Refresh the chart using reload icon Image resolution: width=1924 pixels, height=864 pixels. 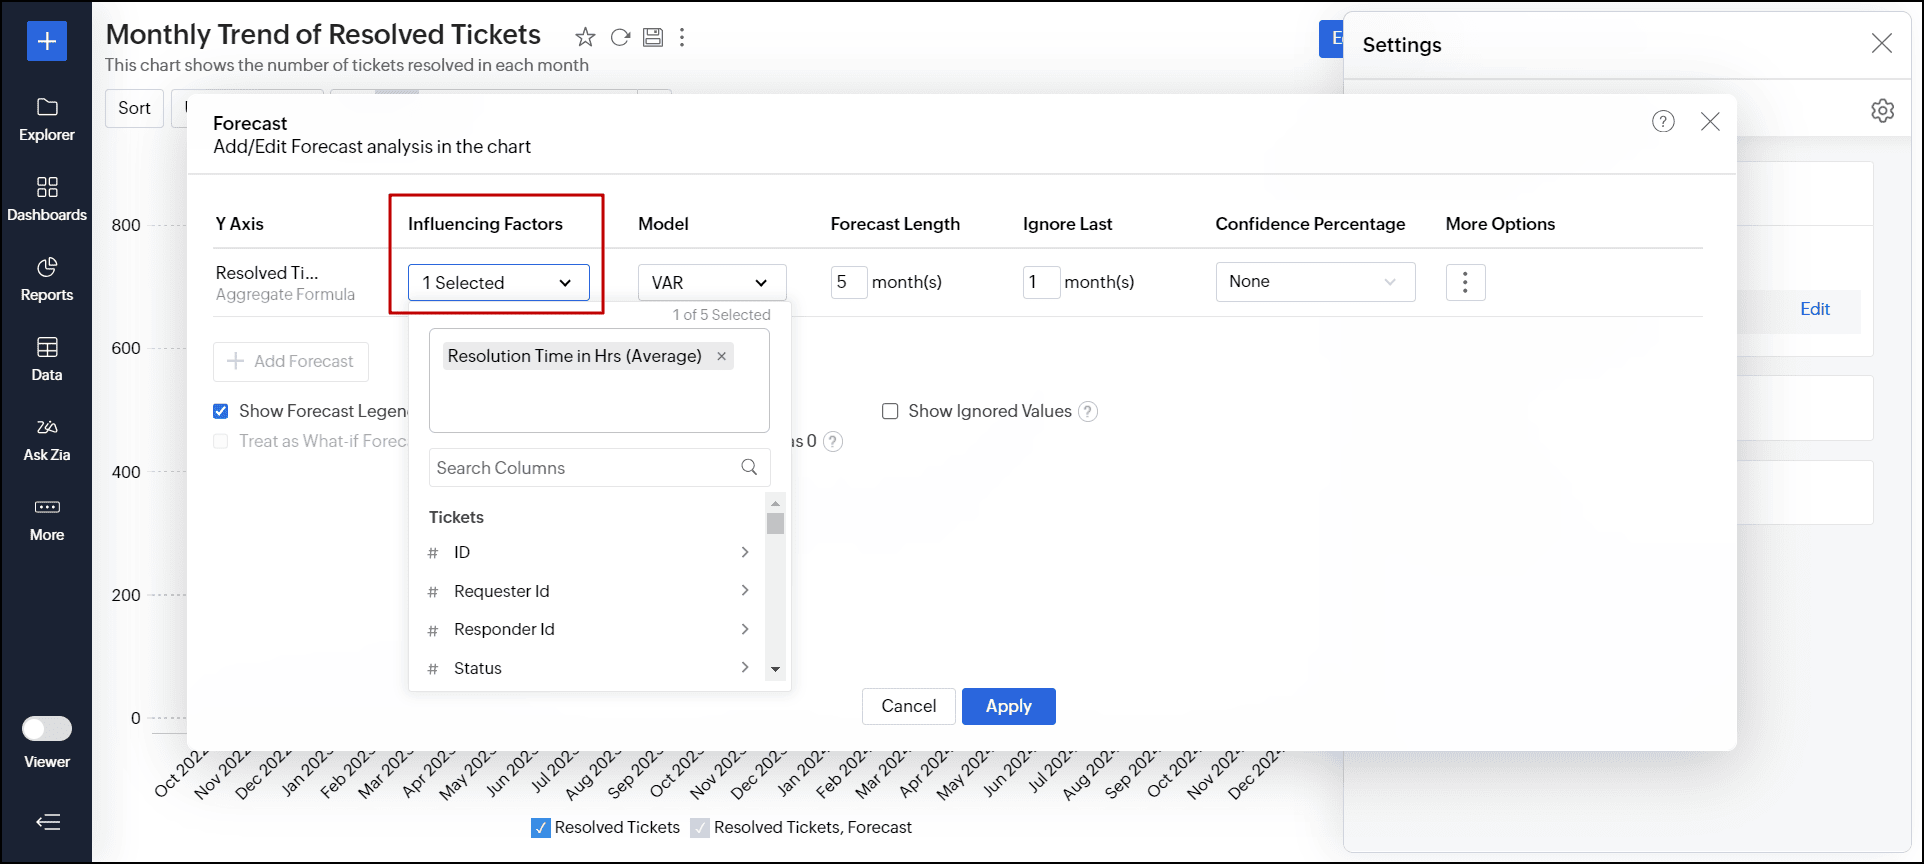point(620,38)
